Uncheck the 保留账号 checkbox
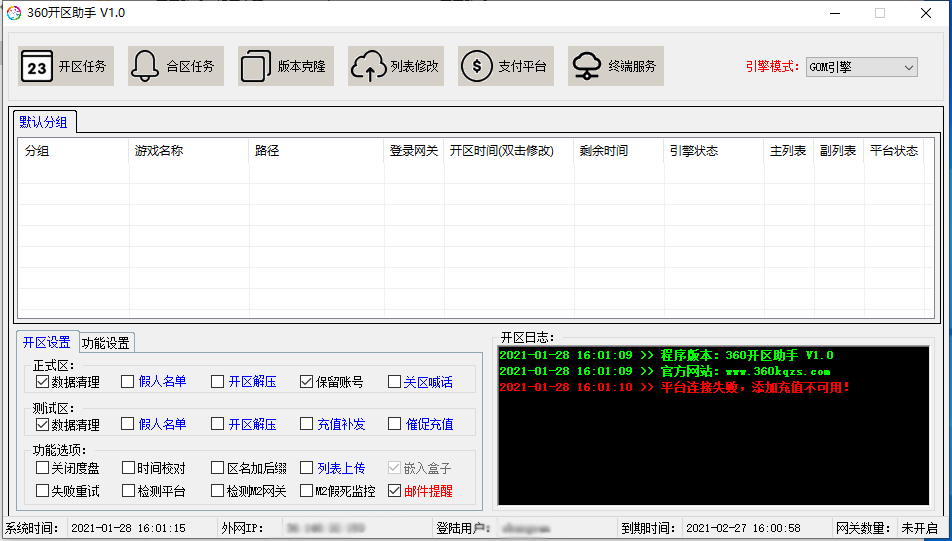The width and height of the screenshot is (952, 541). 307,382
